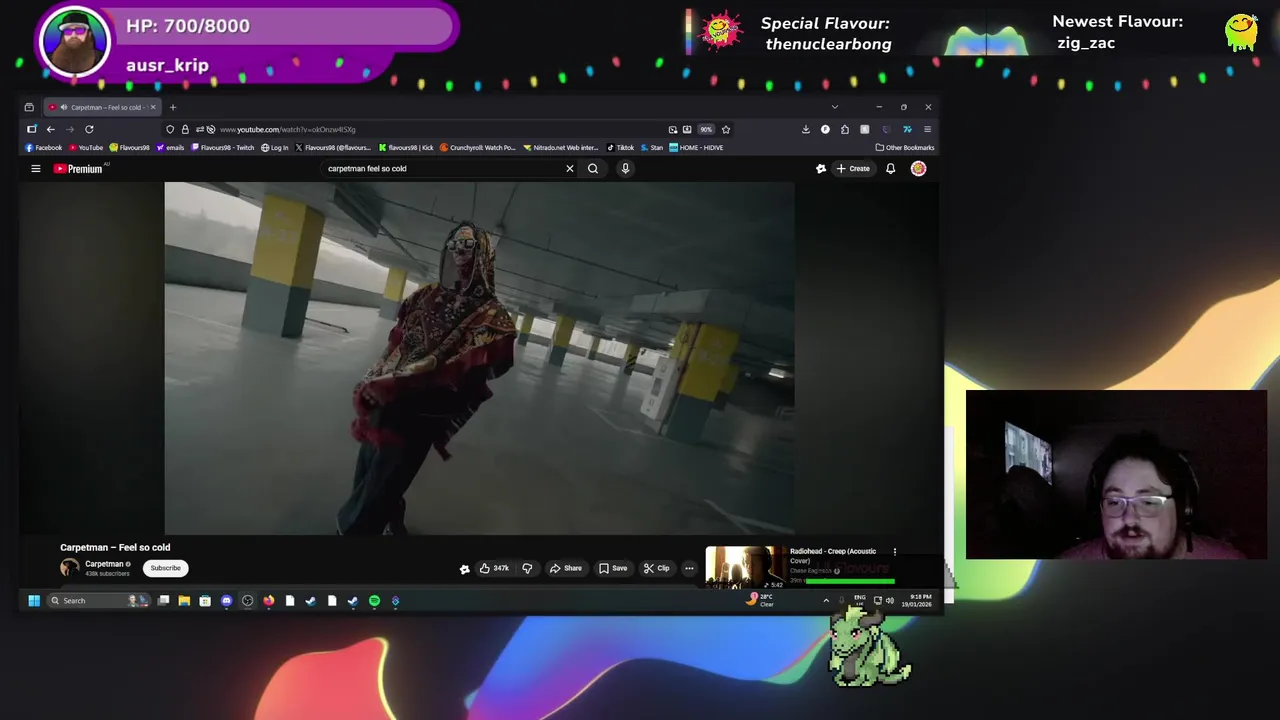Bookmark this page with the star icon

(x=726, y=129)
